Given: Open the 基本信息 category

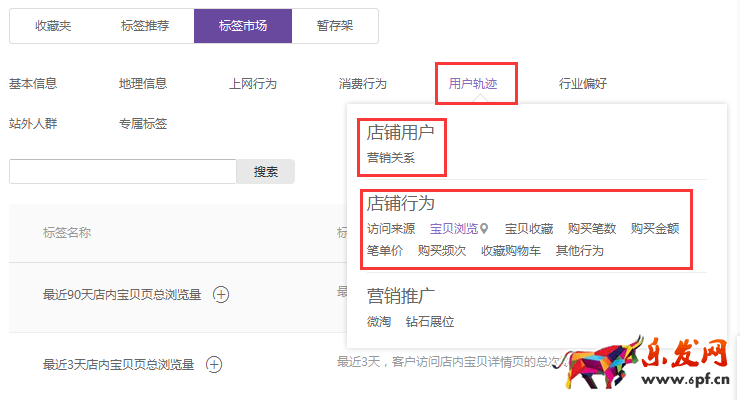Looking at the screenshot, I should click(33, 84).
